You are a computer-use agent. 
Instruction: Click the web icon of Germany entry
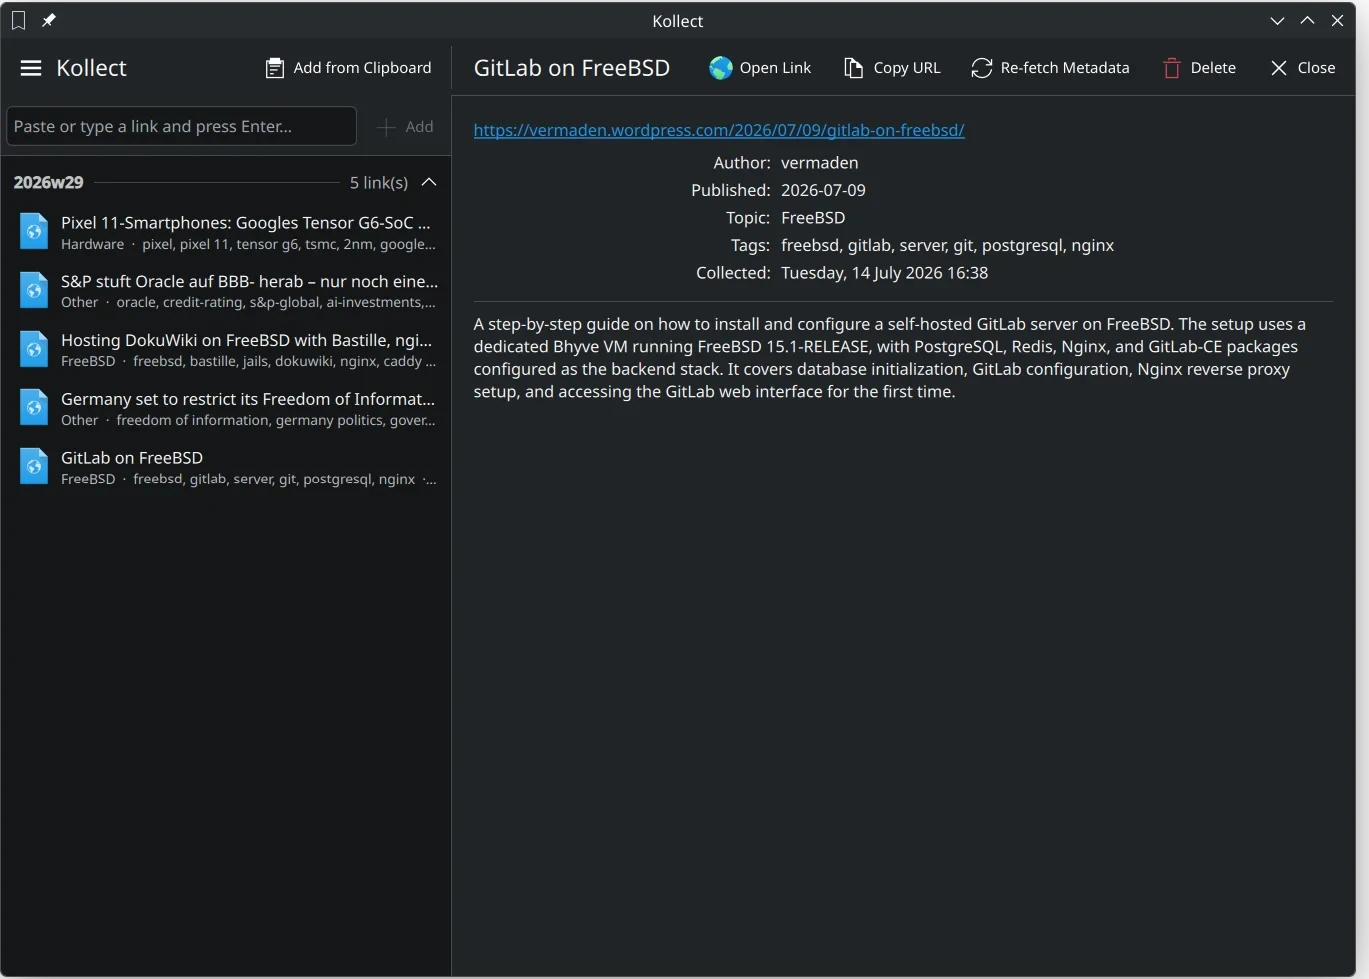point(34,408)
